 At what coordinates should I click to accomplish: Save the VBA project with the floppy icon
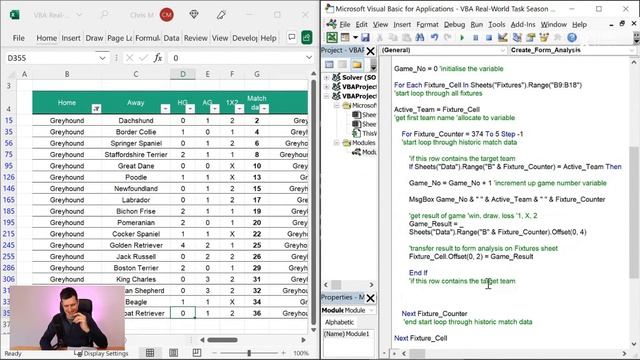pyautogui.click(x=365, y=38)
